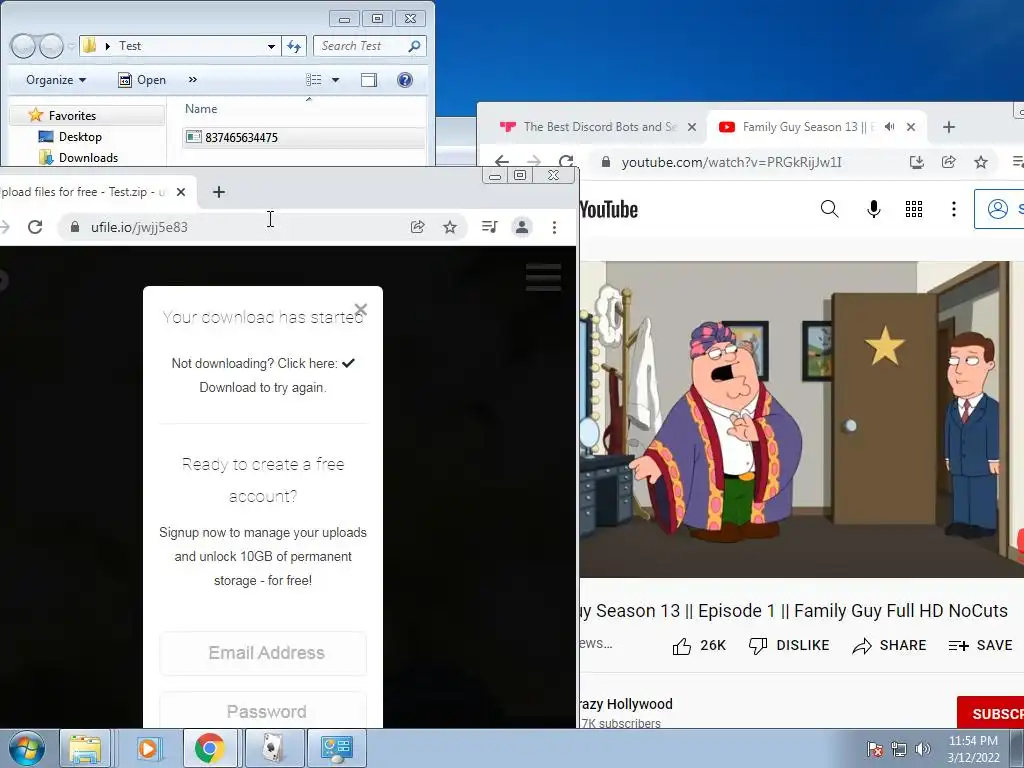
Task: Open the Windows Start button
Action: click(x=27, y=748)
